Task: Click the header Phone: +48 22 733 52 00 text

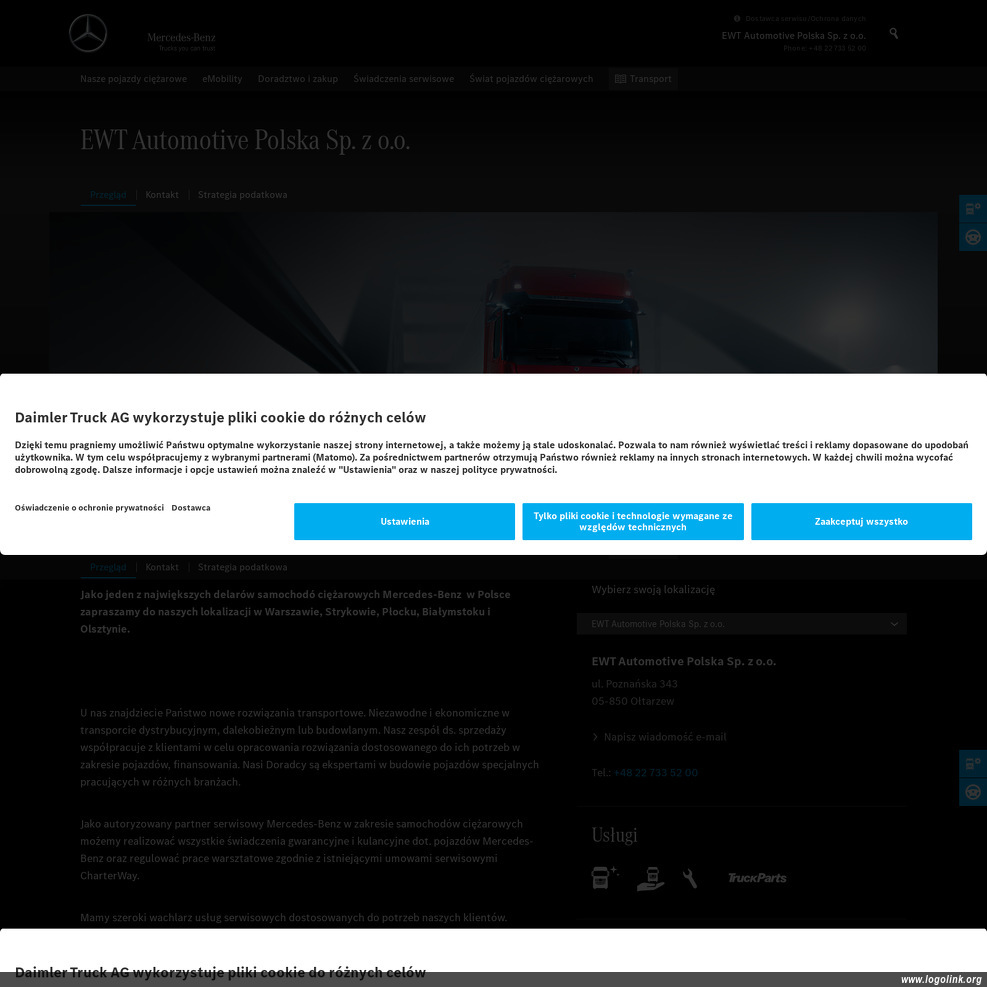Action: (825, 48)
